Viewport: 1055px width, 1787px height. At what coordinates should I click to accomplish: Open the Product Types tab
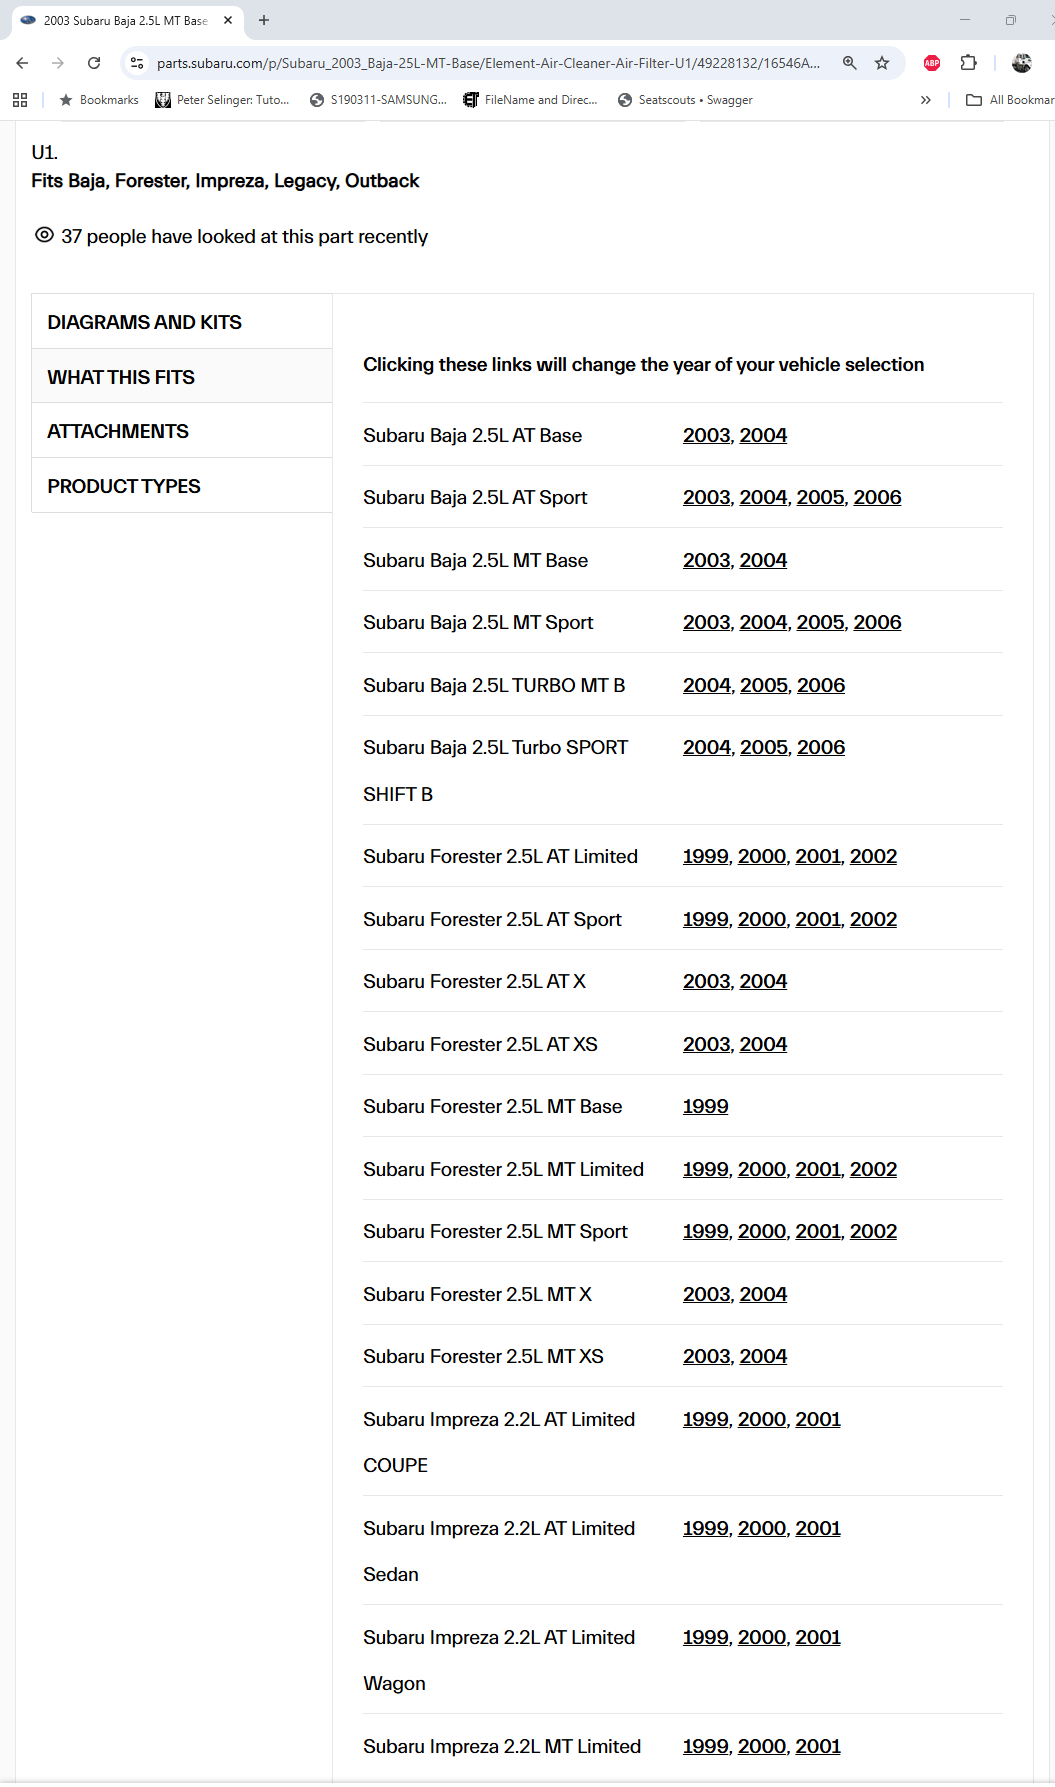click(x=124, y=486)
